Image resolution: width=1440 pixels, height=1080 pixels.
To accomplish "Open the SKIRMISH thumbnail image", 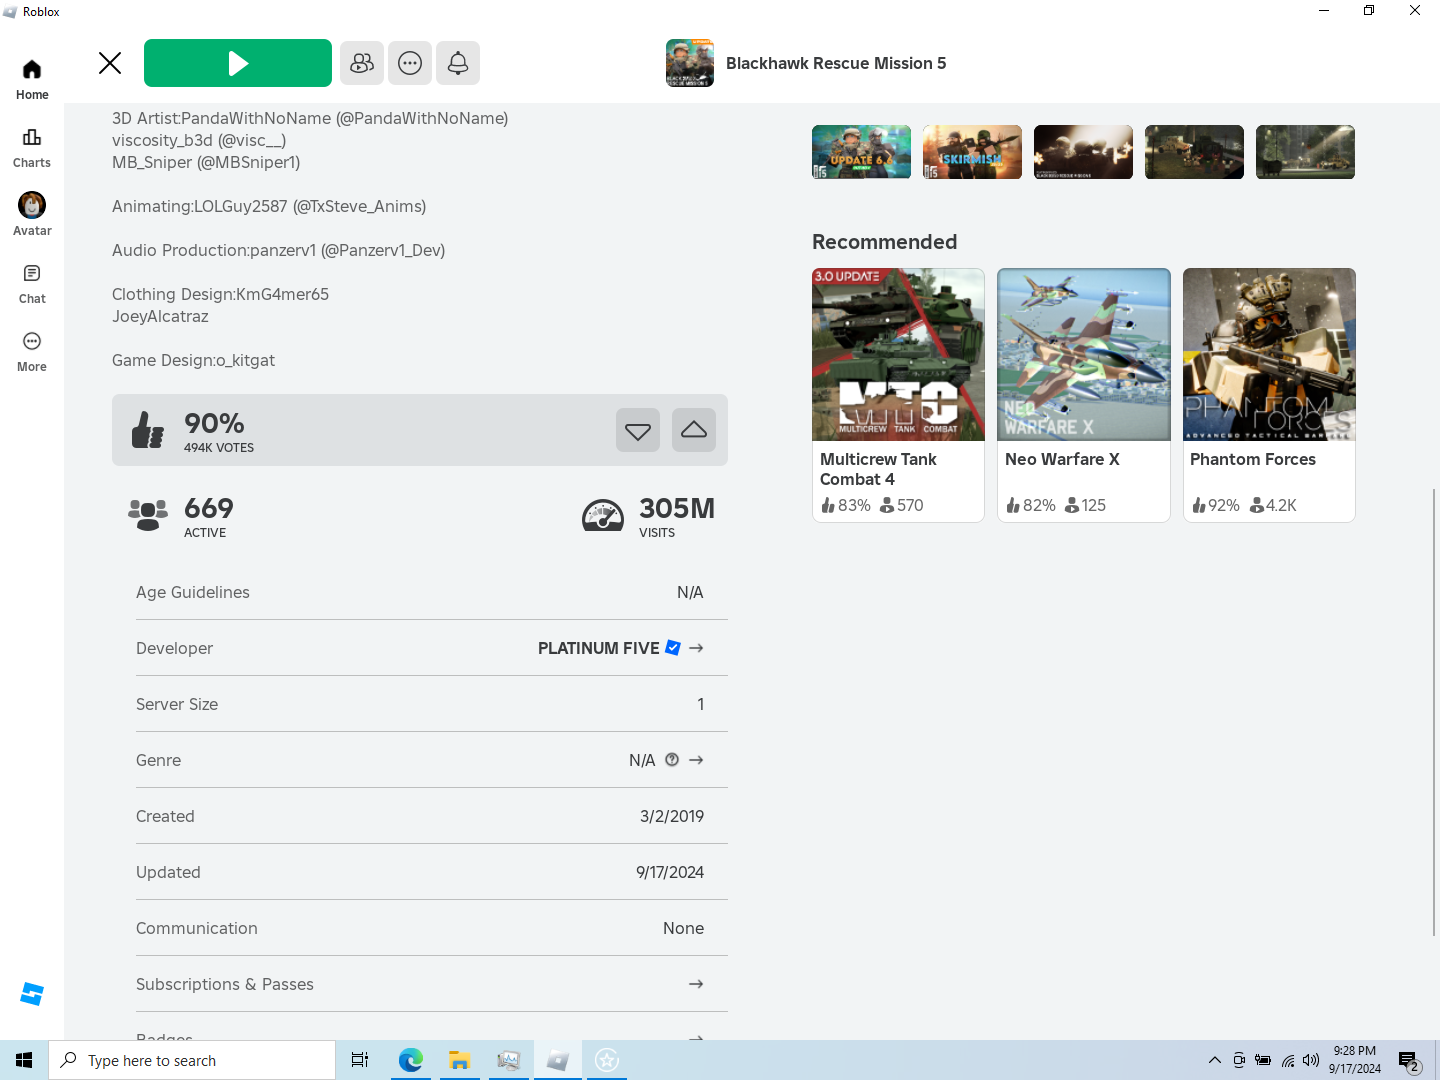I will 972,152.
